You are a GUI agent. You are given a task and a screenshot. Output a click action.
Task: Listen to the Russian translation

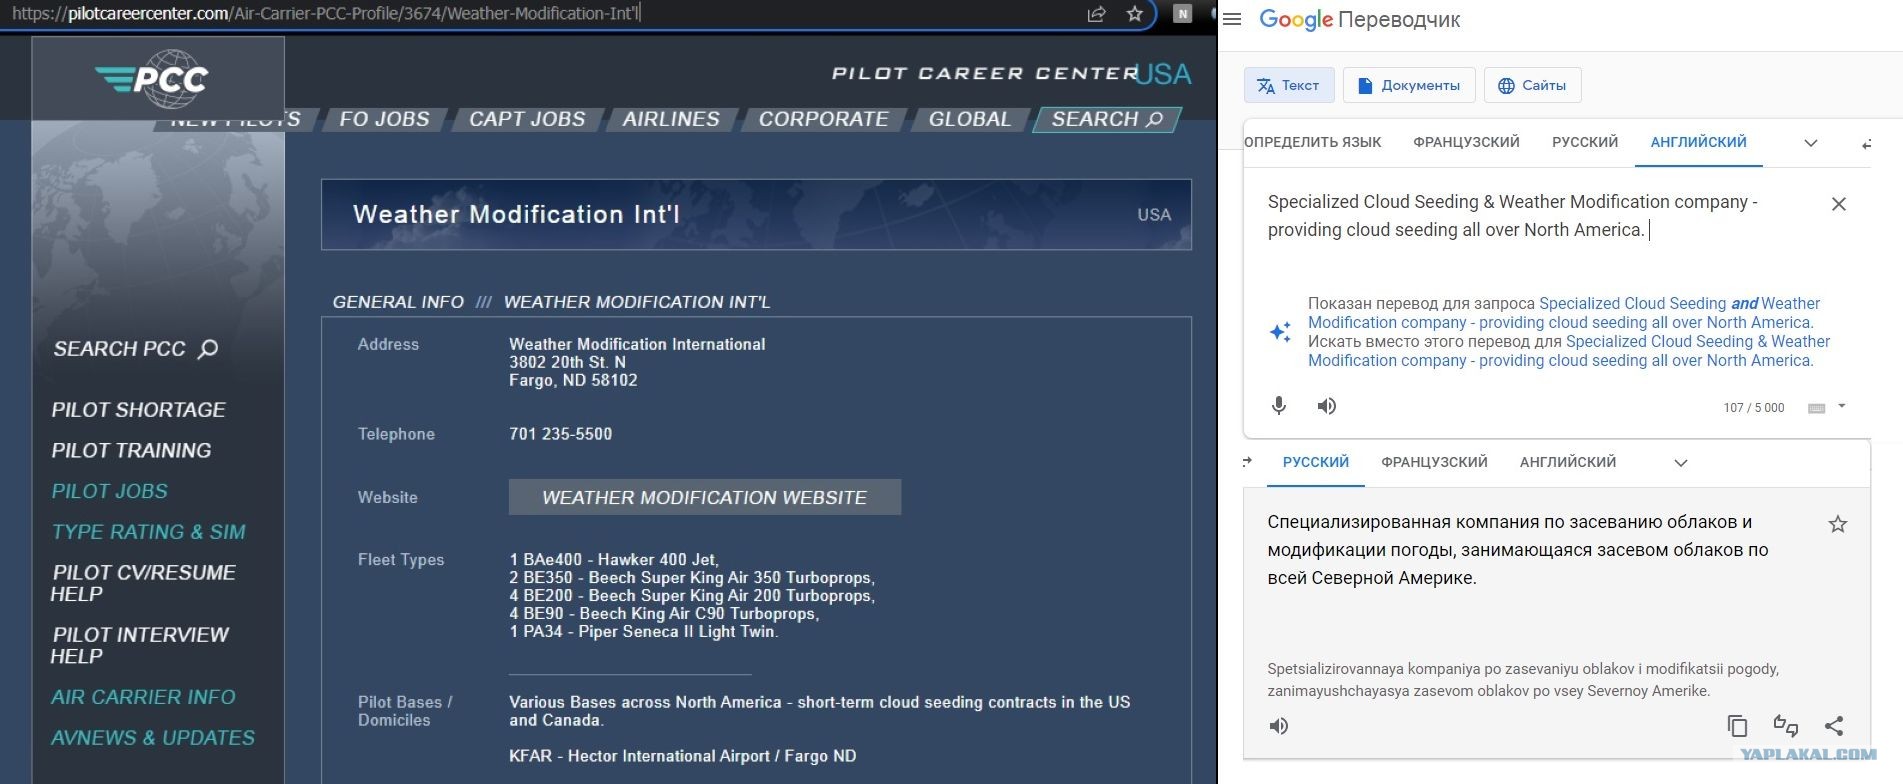tap(1279, 726)
